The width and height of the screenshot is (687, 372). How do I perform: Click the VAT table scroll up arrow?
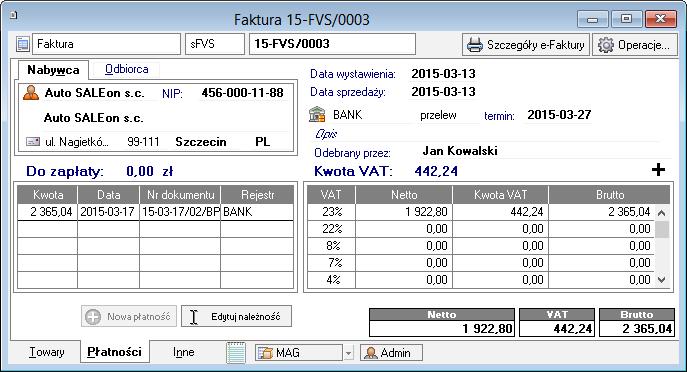[662, 213]
